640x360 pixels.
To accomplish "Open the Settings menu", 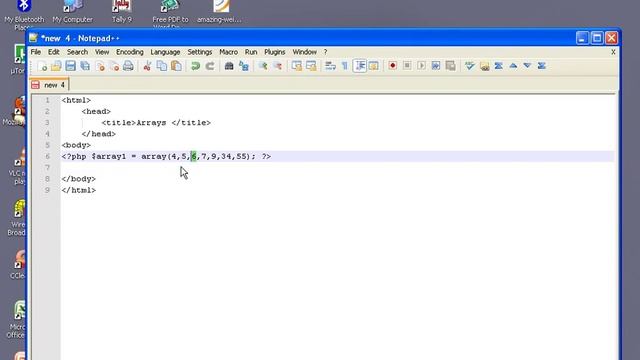I will (200, 52).
